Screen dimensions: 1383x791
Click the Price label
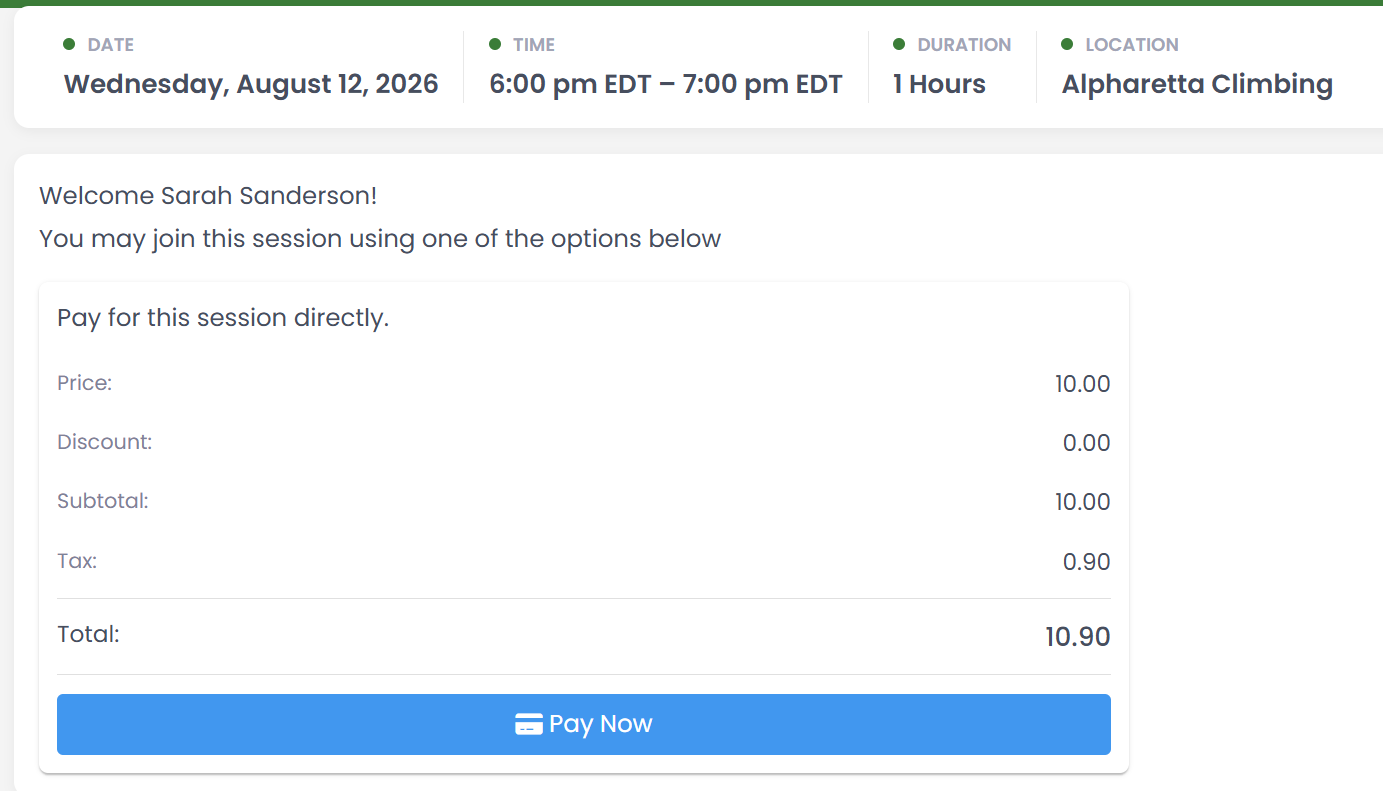85,383
